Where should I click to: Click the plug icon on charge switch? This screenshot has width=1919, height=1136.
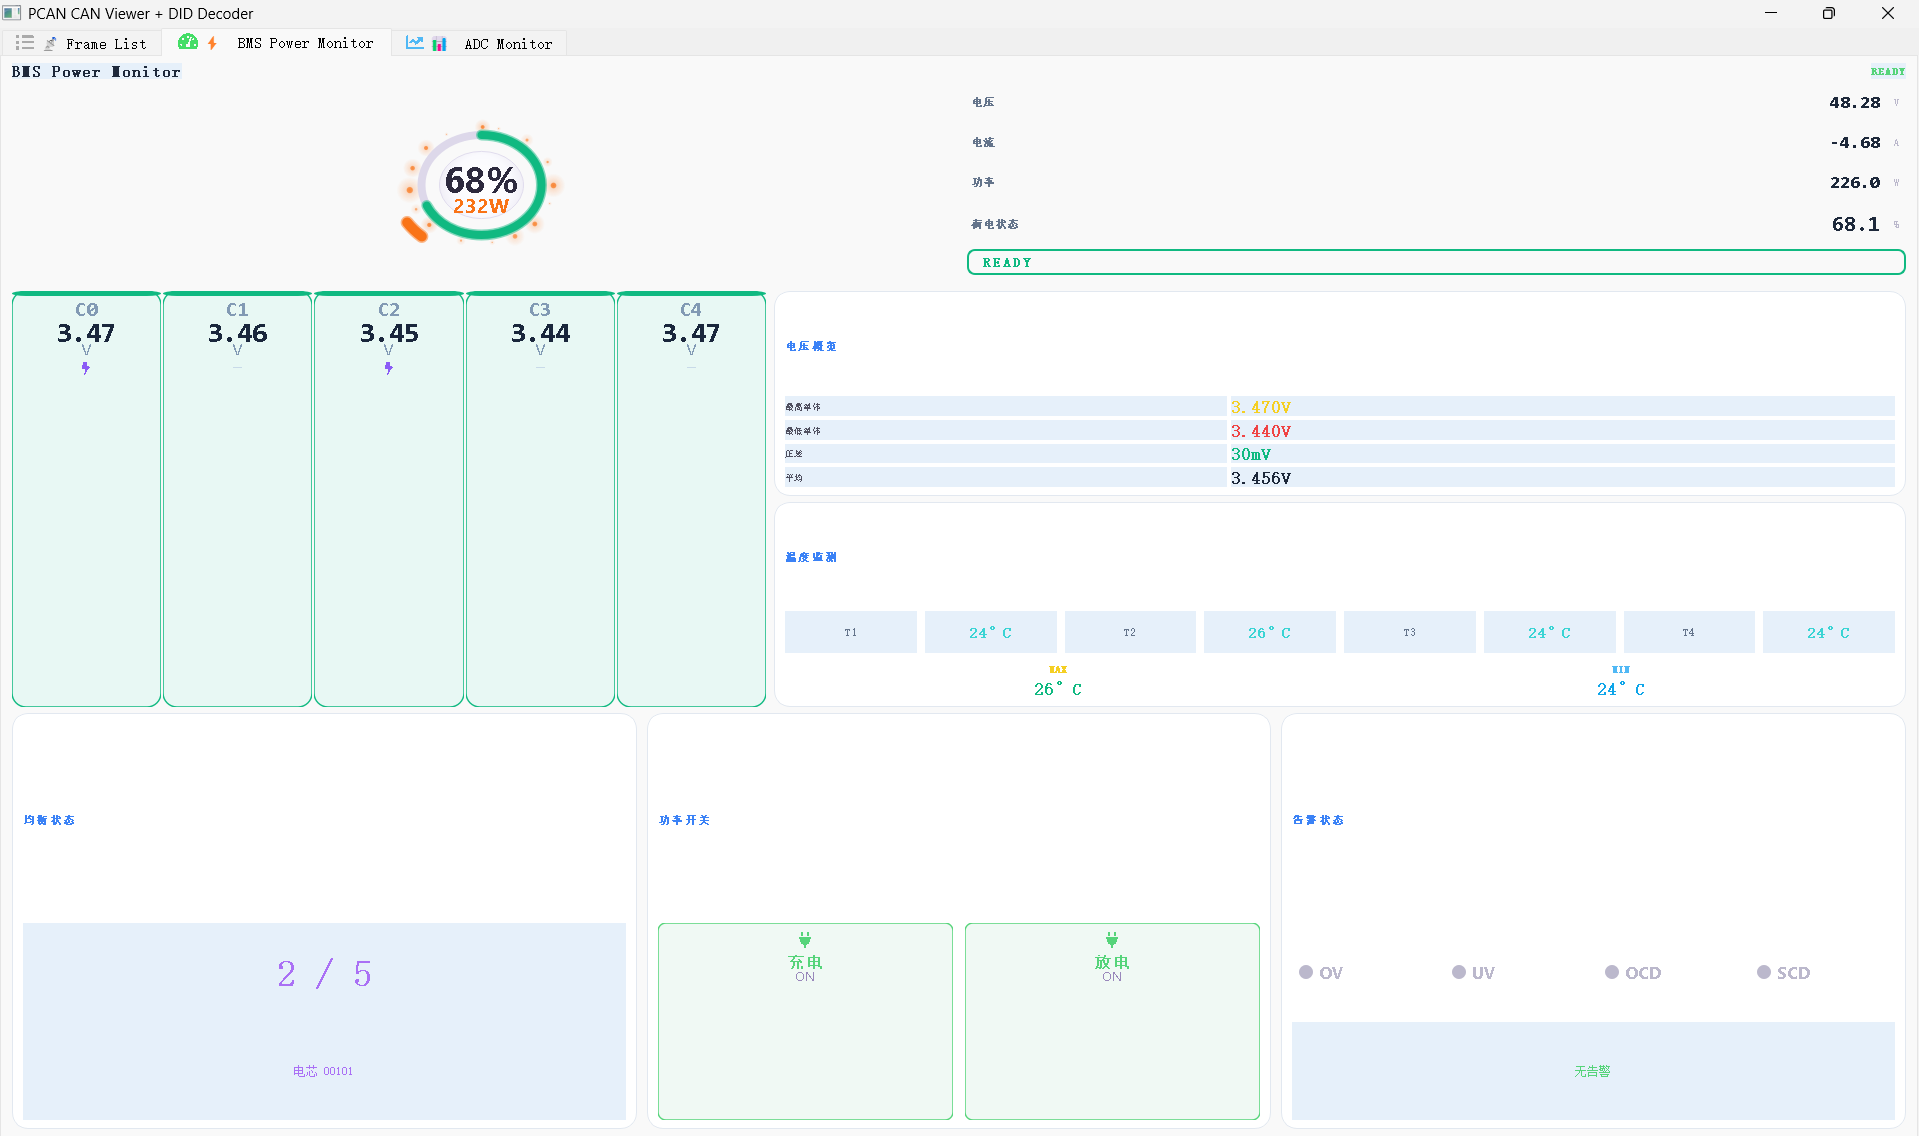tap(805, 940)
